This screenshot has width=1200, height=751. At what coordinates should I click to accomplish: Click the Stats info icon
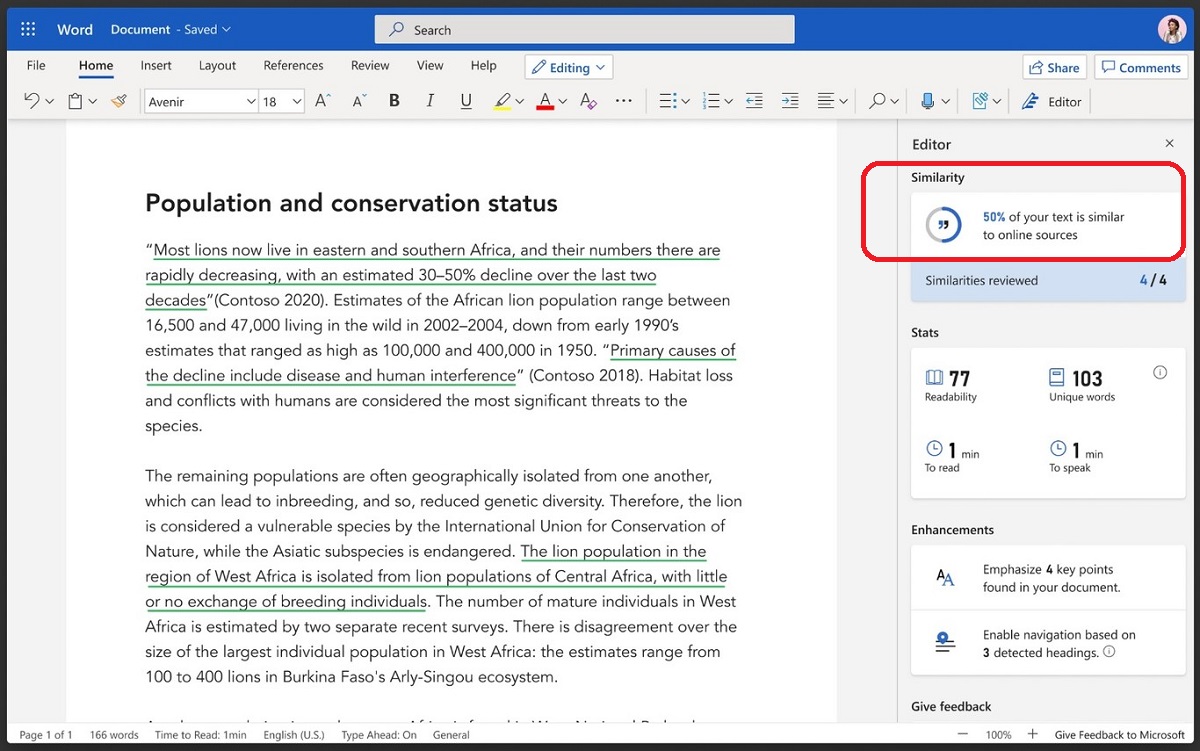click(1160, 372)
